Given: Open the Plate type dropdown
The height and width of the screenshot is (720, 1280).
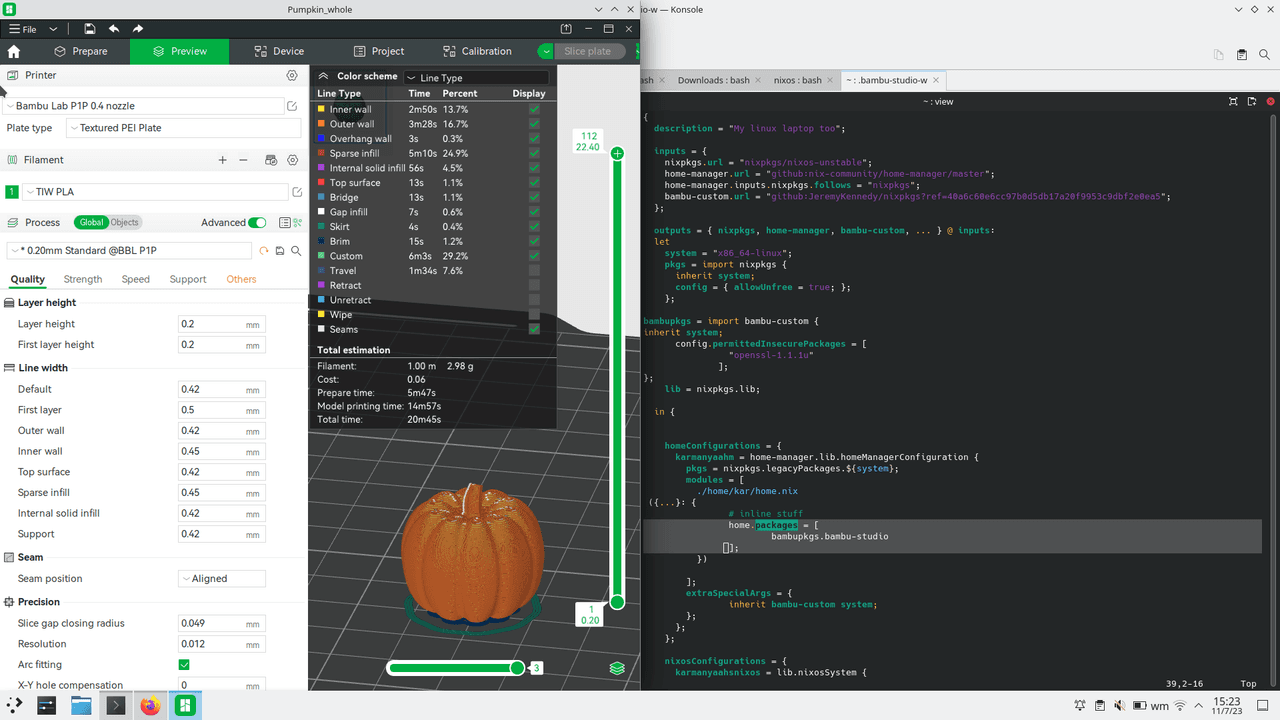Looking at the screenshot, I should [183, 128].
